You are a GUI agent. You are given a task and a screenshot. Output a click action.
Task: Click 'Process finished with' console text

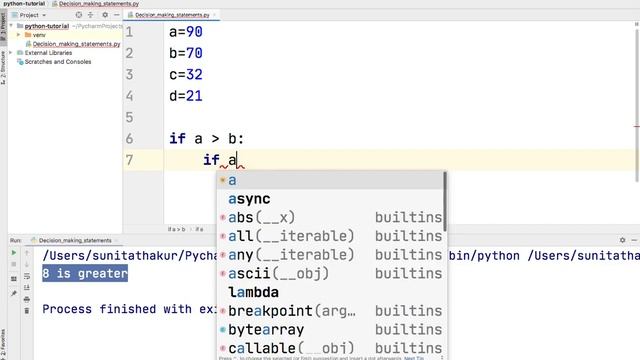117,309
